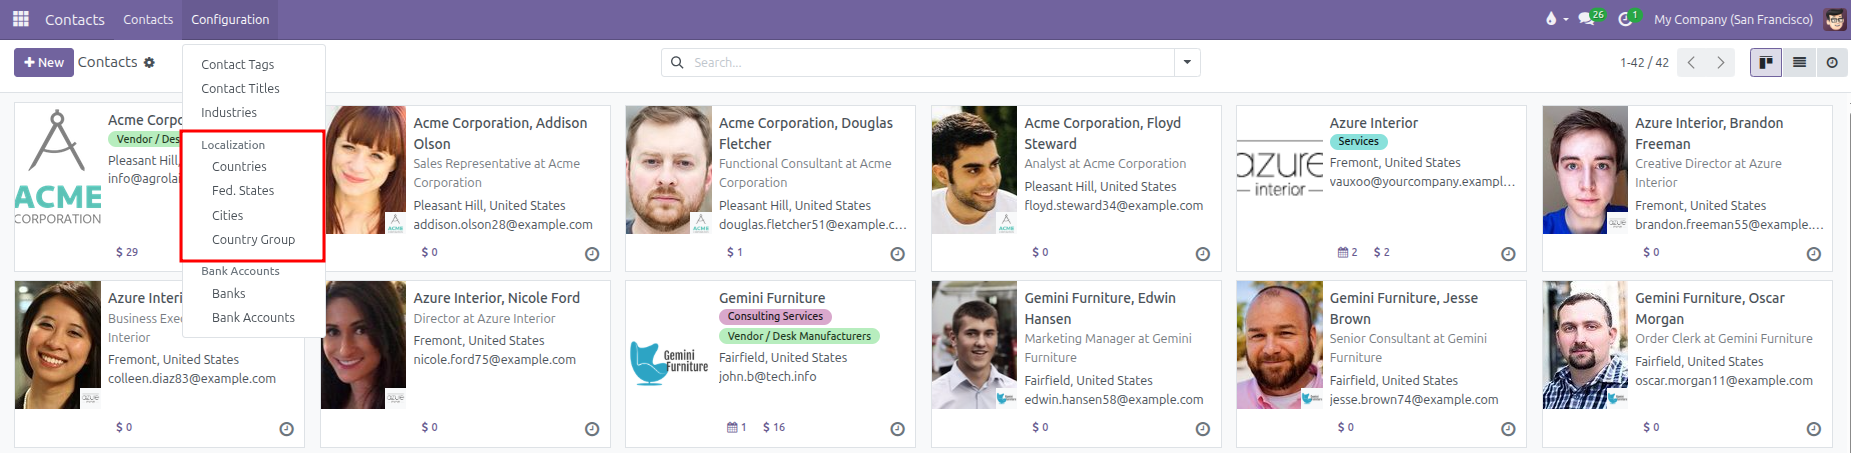
Task: Open the water drop debug icon
Action: tap(1551, 19)
